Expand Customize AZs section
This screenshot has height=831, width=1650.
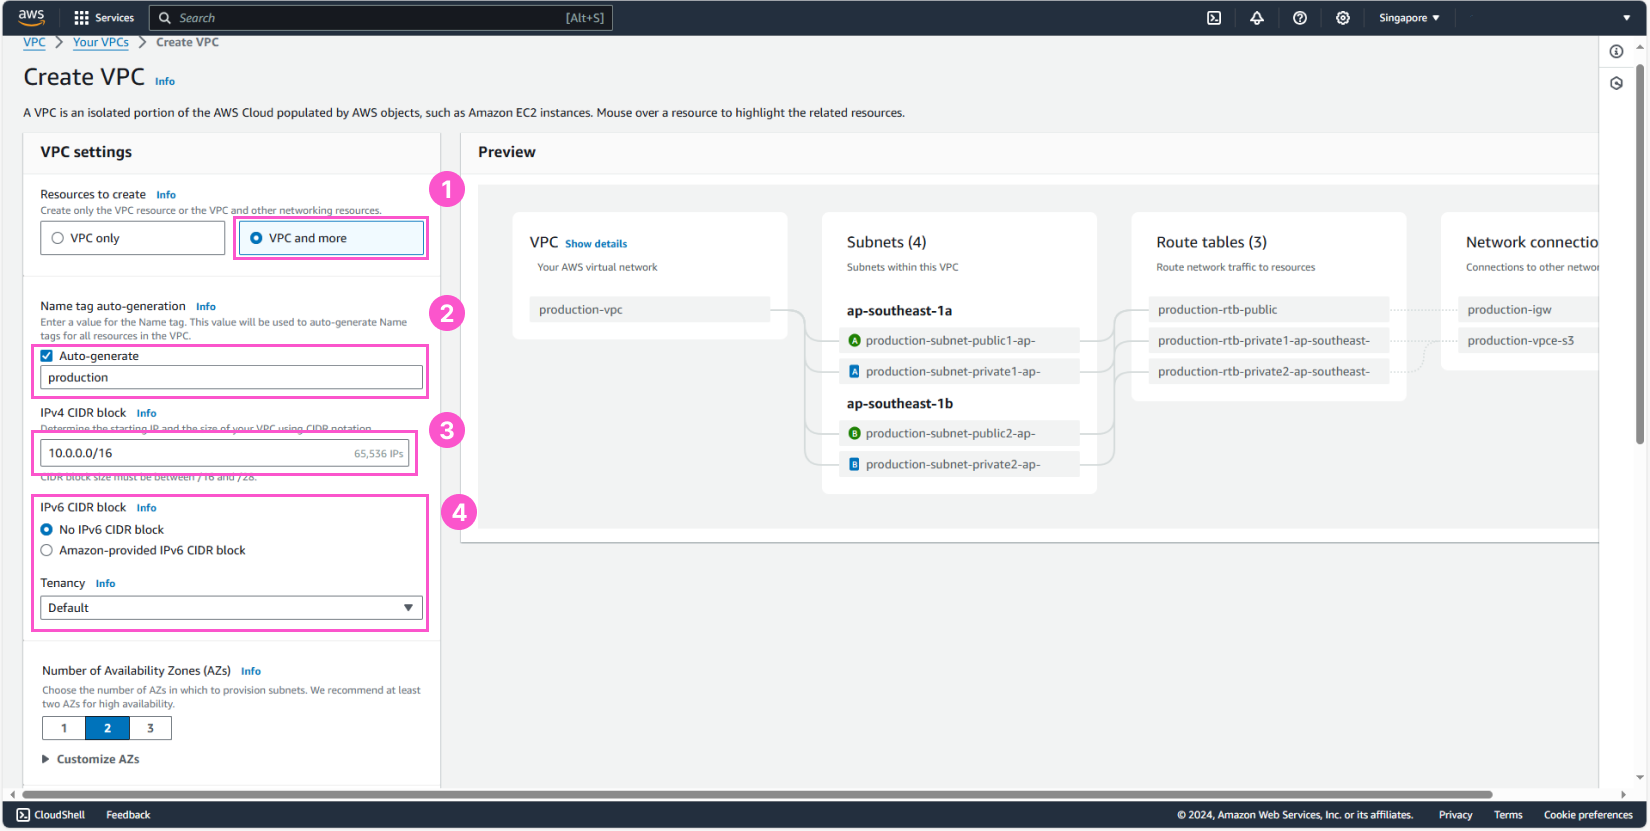[90, 759]
